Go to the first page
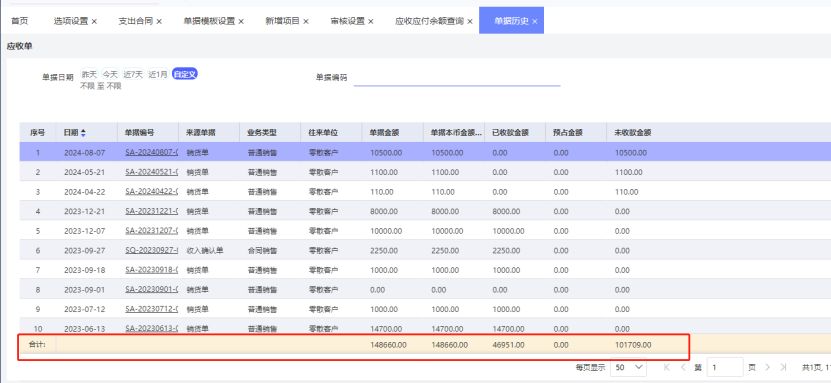Screen dimensions: 831x383 click(667, 367)
